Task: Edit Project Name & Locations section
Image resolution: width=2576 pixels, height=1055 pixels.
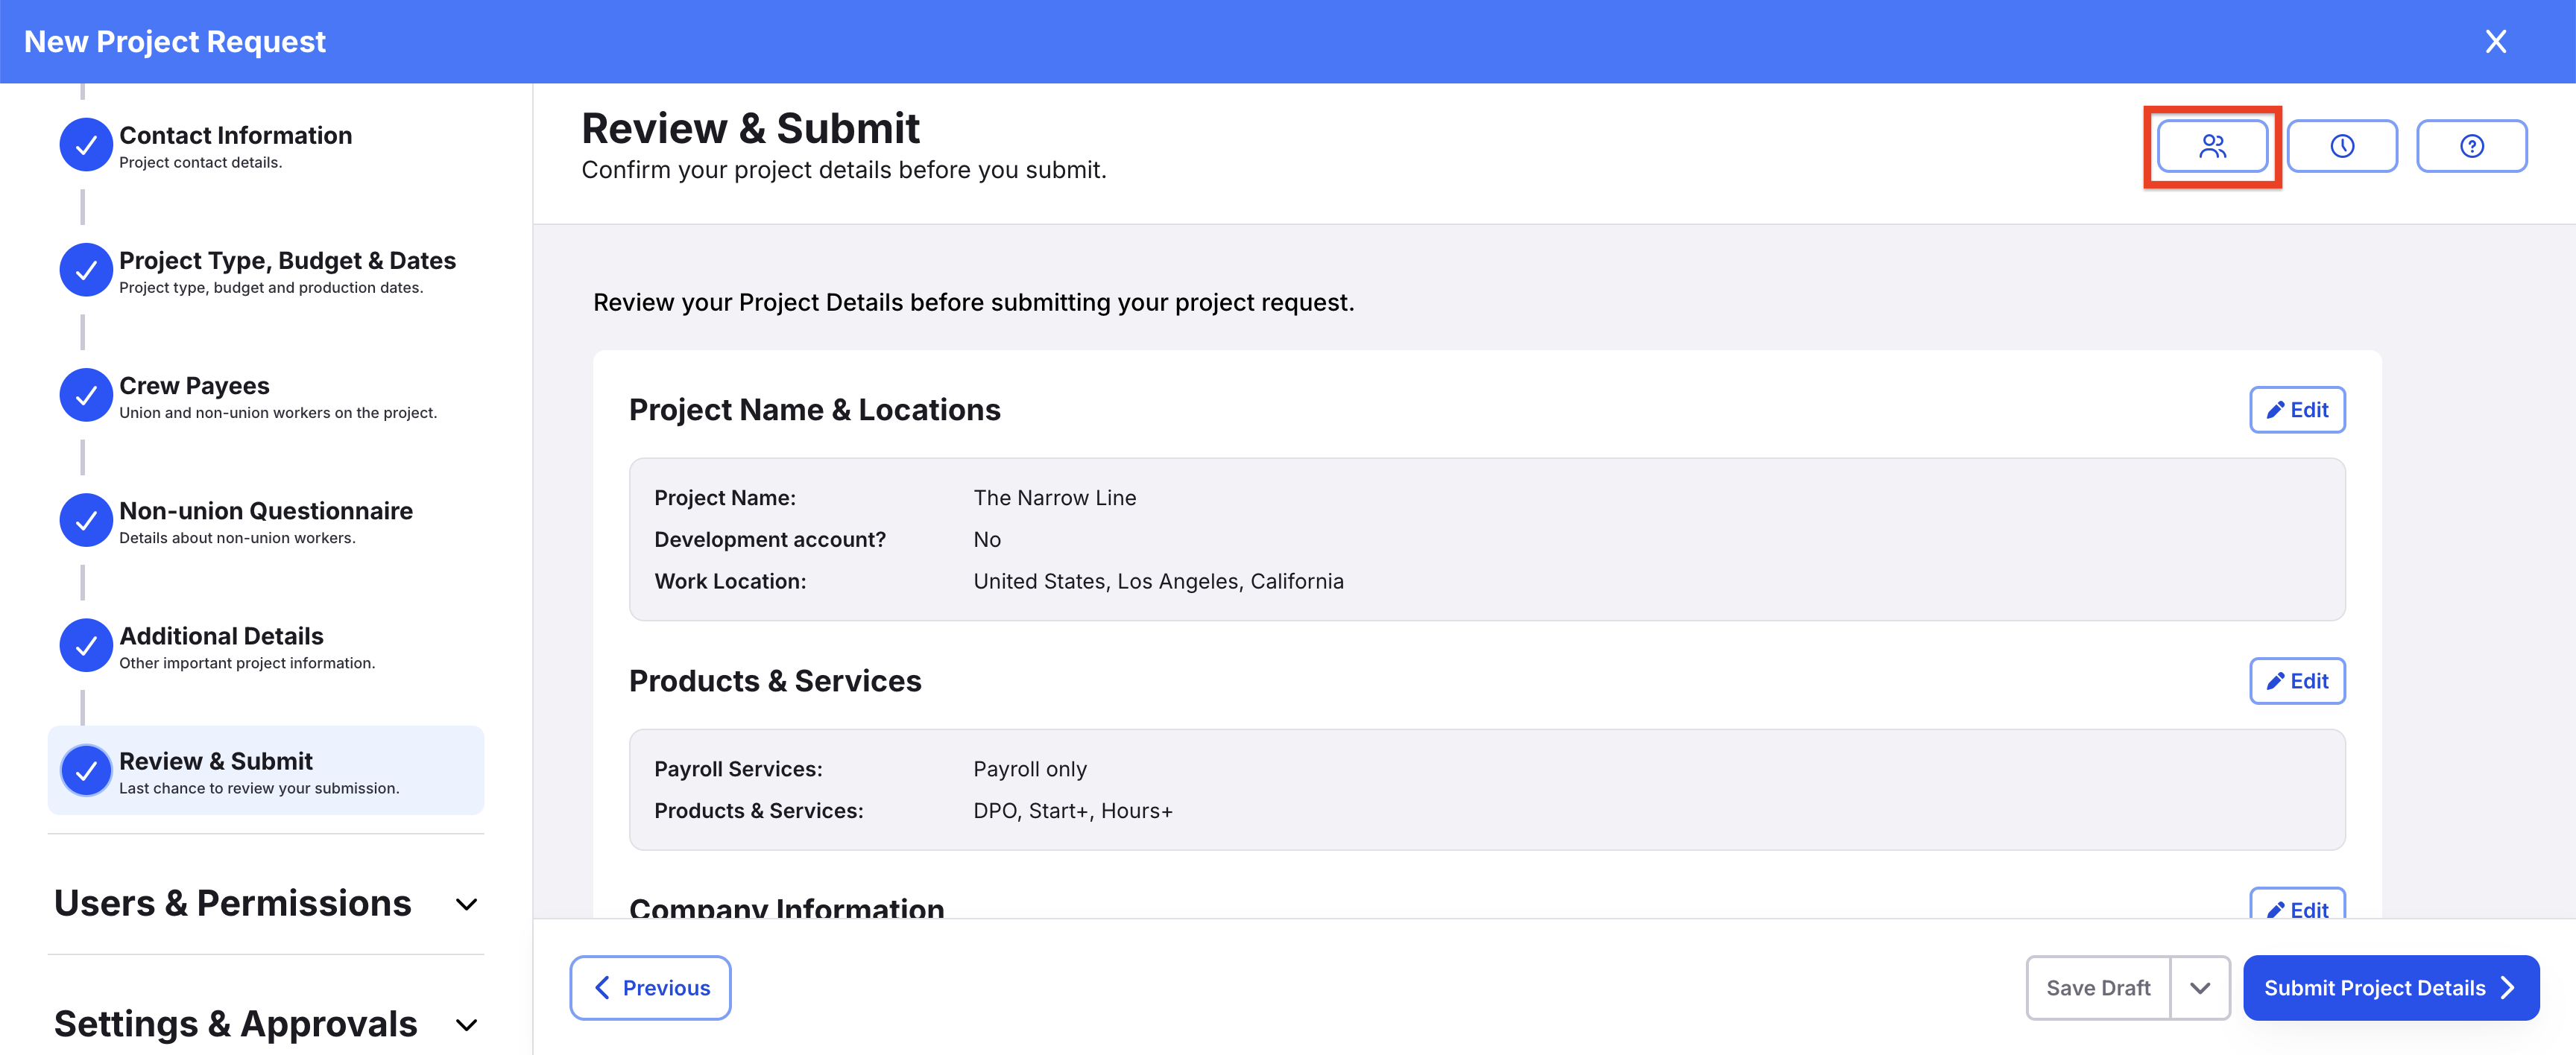Action: 2297,410
